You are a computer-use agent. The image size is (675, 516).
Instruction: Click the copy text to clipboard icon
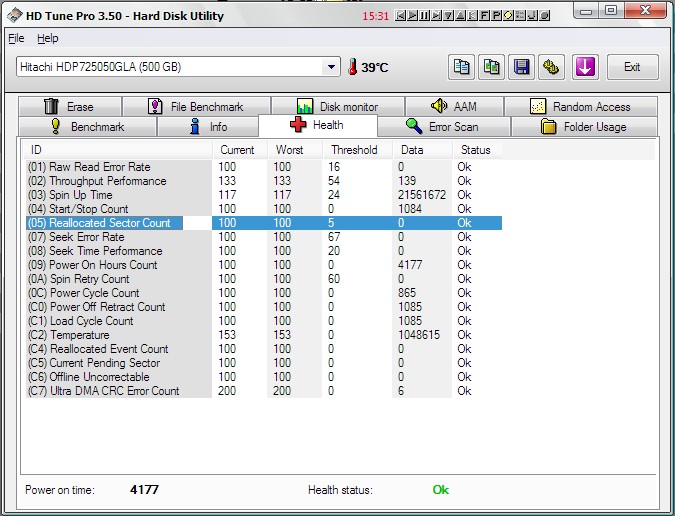click(461, 67)
